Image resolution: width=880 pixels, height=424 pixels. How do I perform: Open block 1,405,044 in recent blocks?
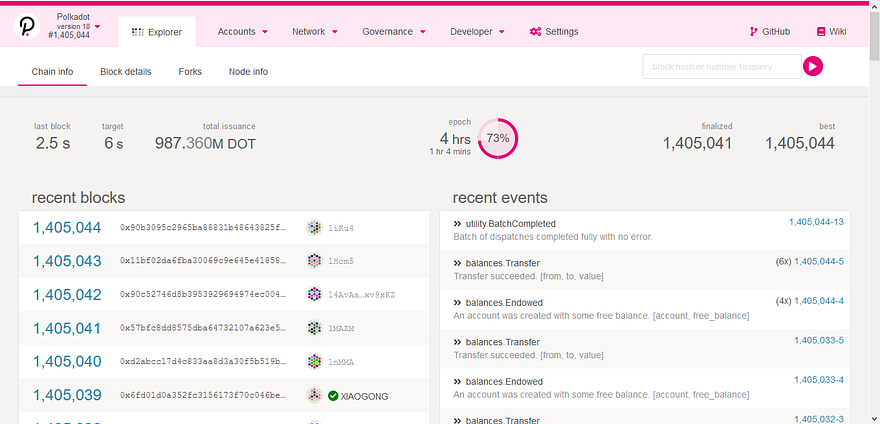67,227
